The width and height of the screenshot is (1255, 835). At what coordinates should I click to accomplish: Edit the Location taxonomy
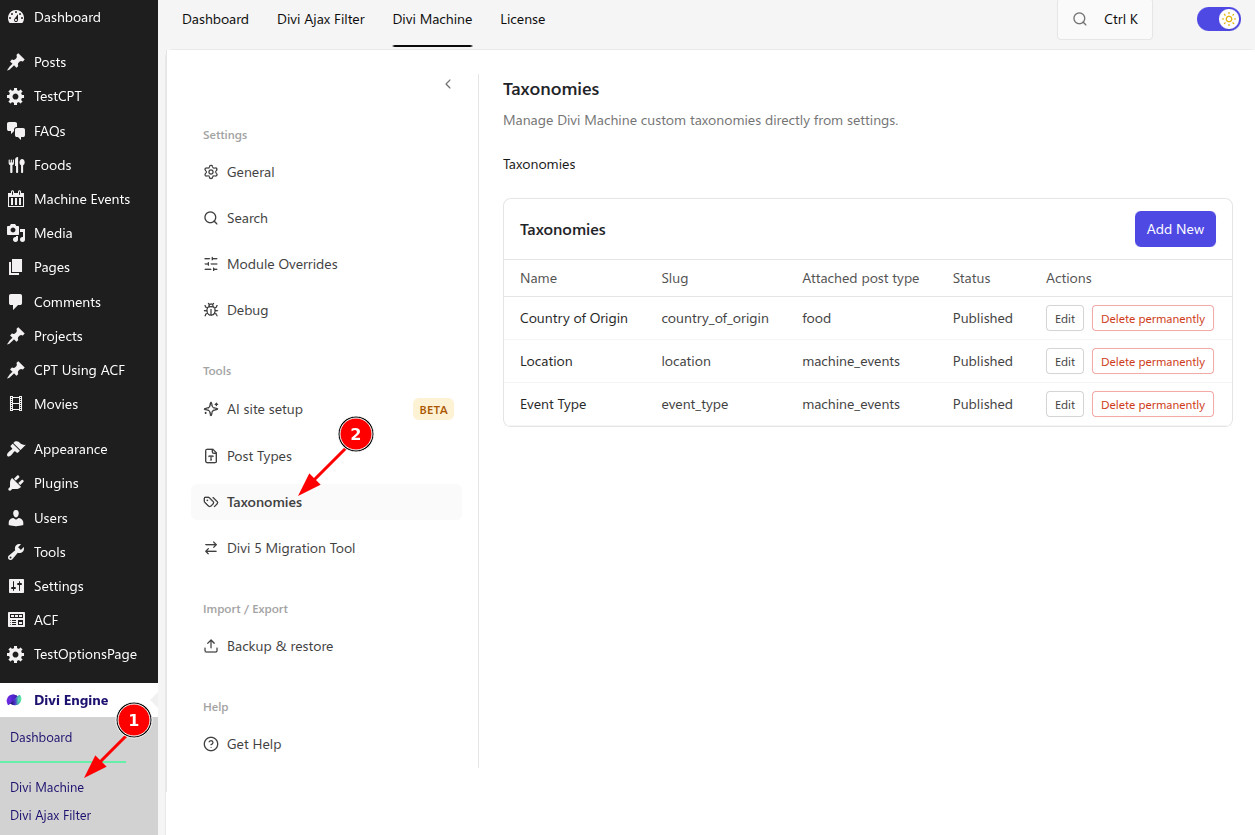(x=1065, y=362)
